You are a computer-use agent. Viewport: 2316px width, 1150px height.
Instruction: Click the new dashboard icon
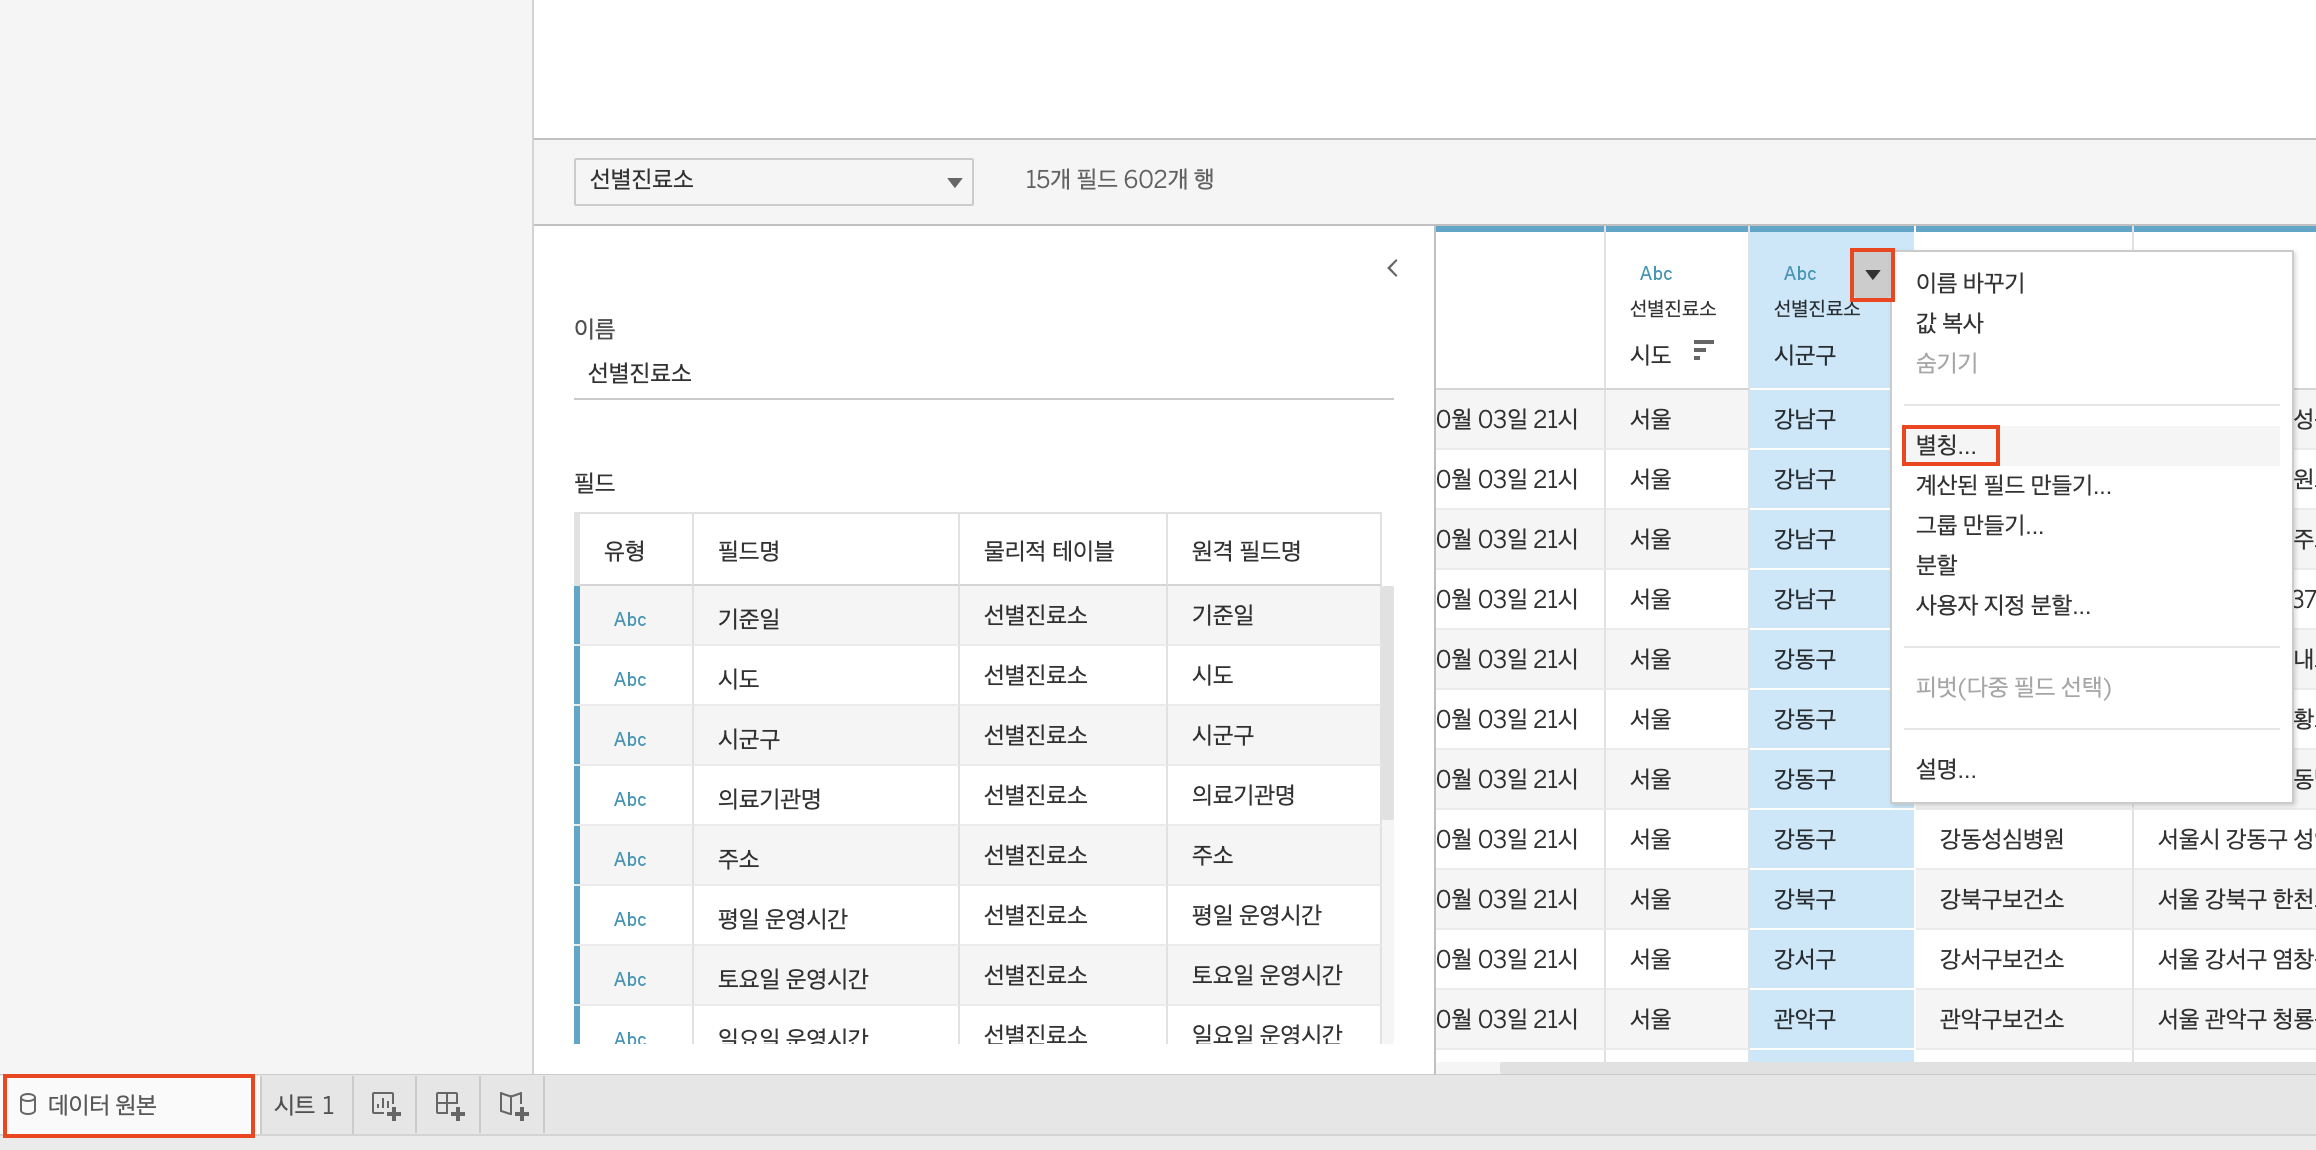(x=449, y=1105)
